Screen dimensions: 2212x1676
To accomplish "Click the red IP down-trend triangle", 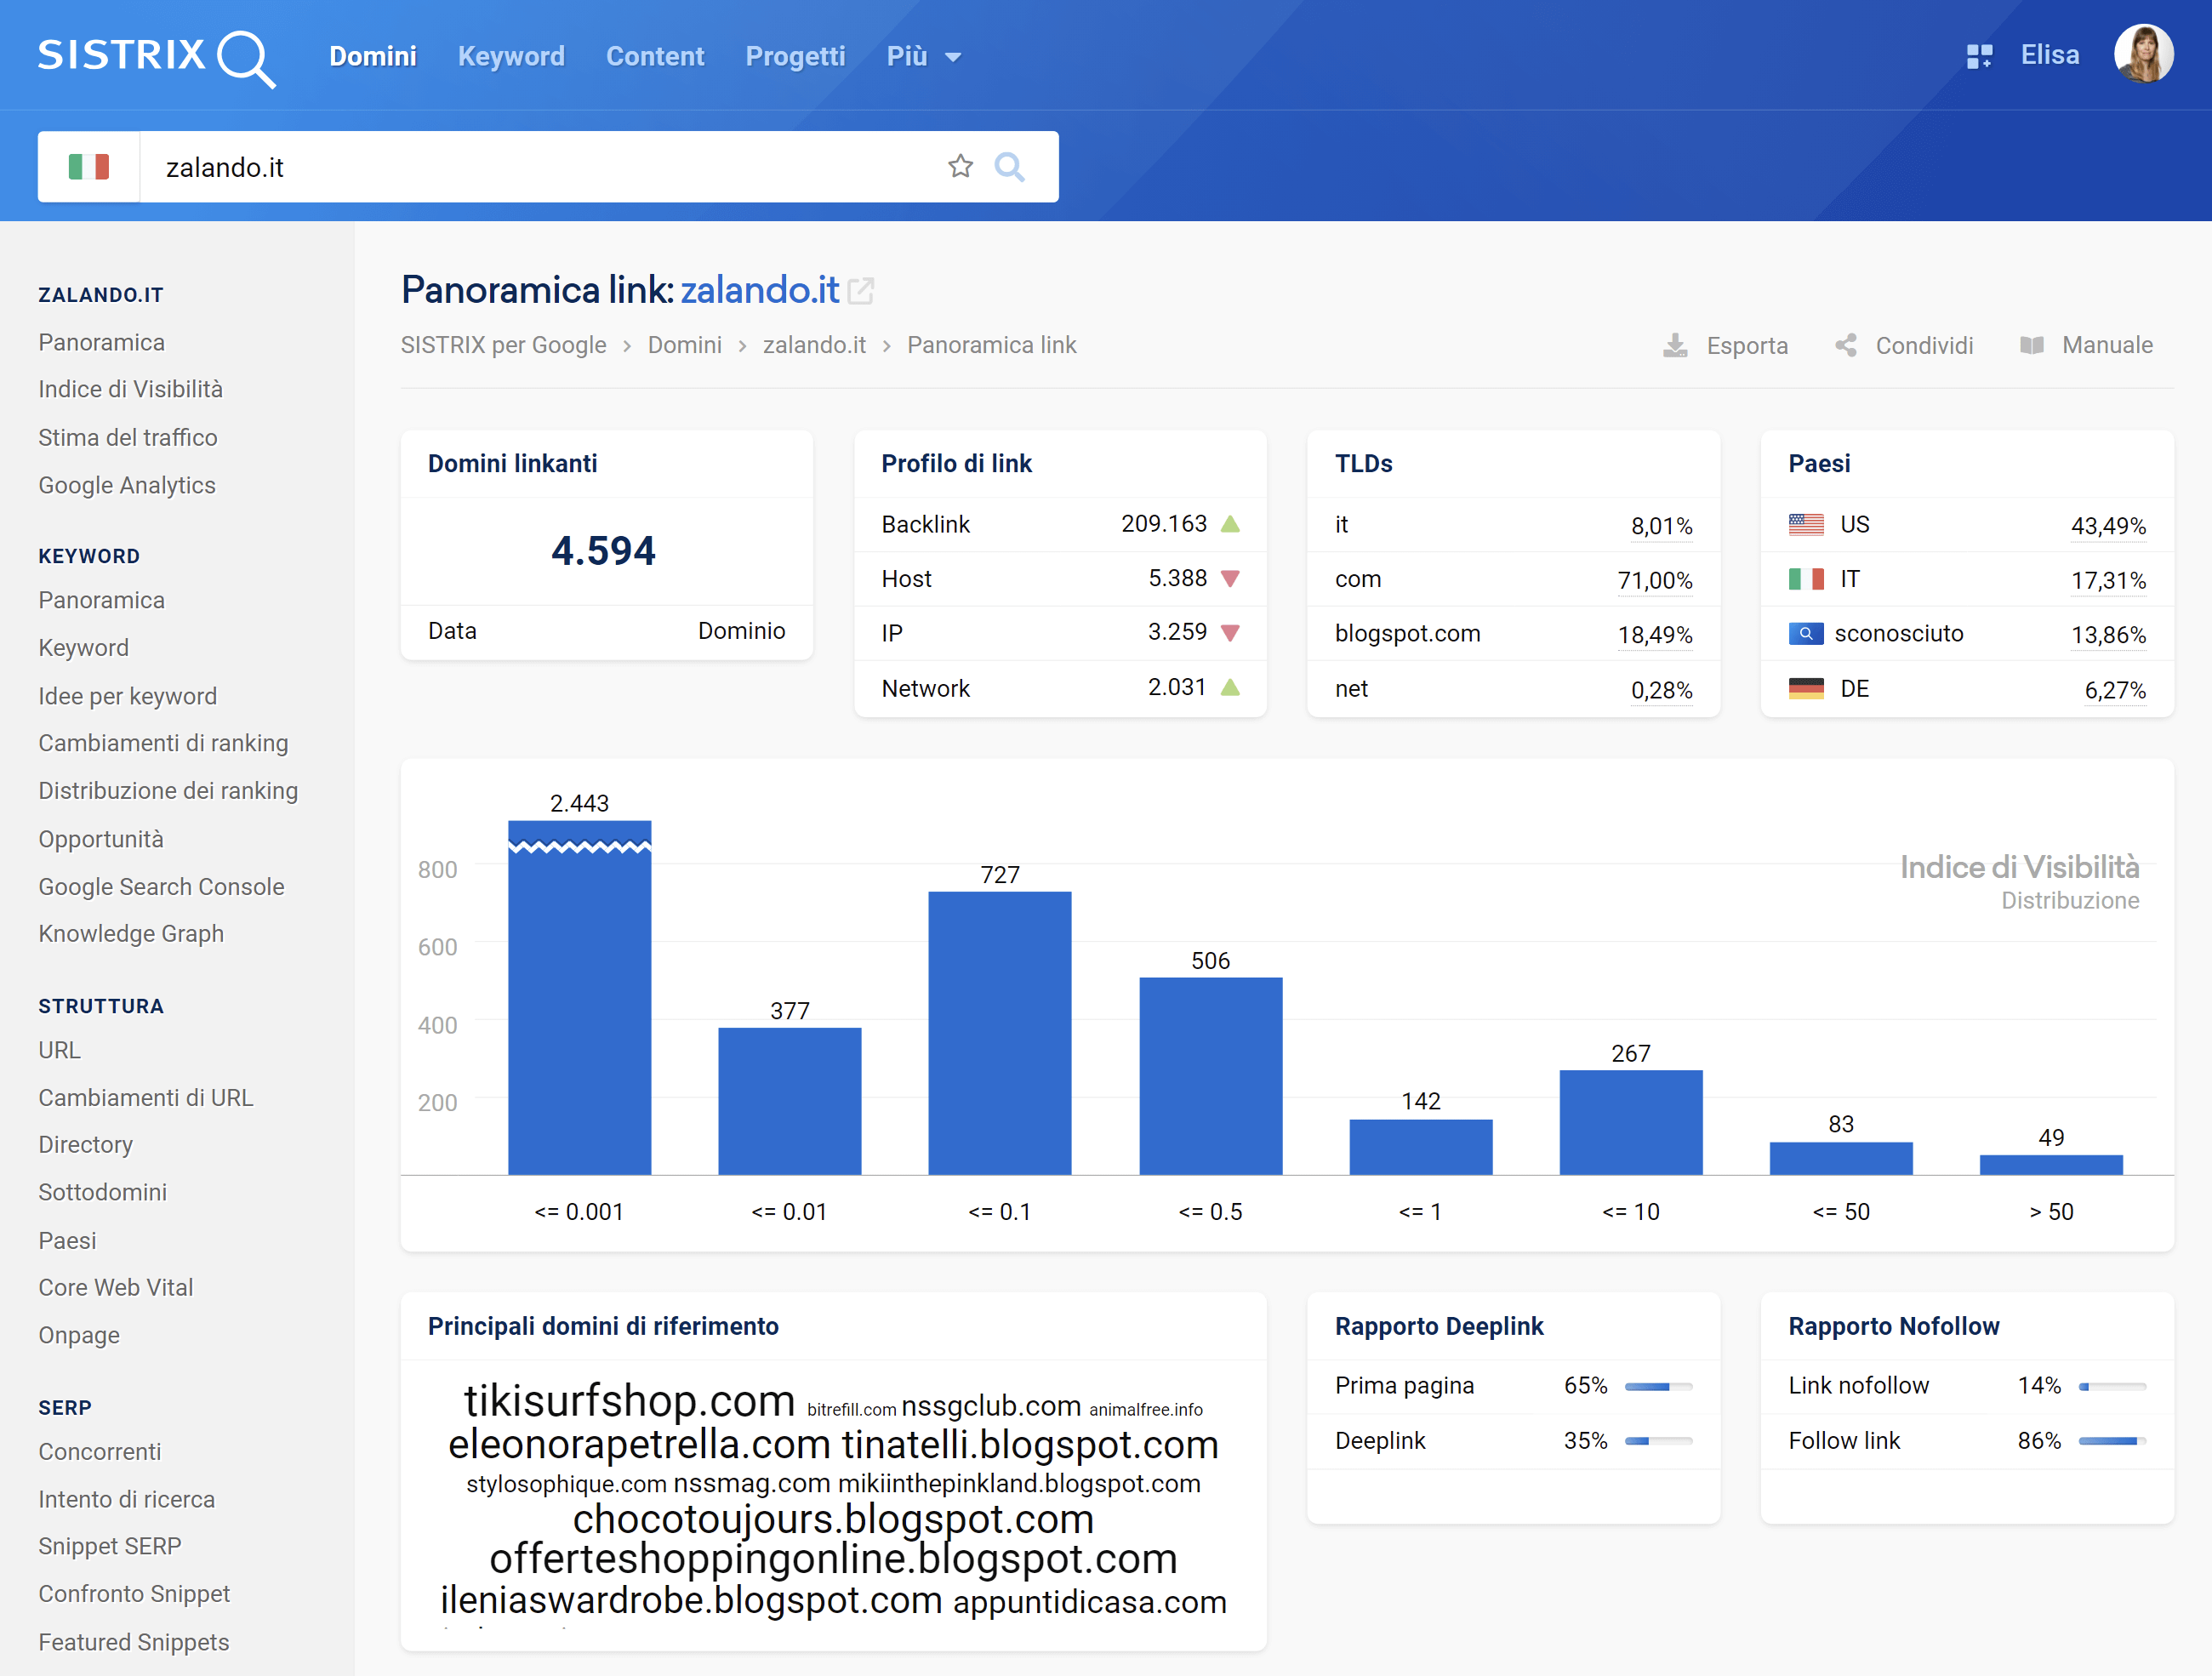I will (x=1231, y=633).
